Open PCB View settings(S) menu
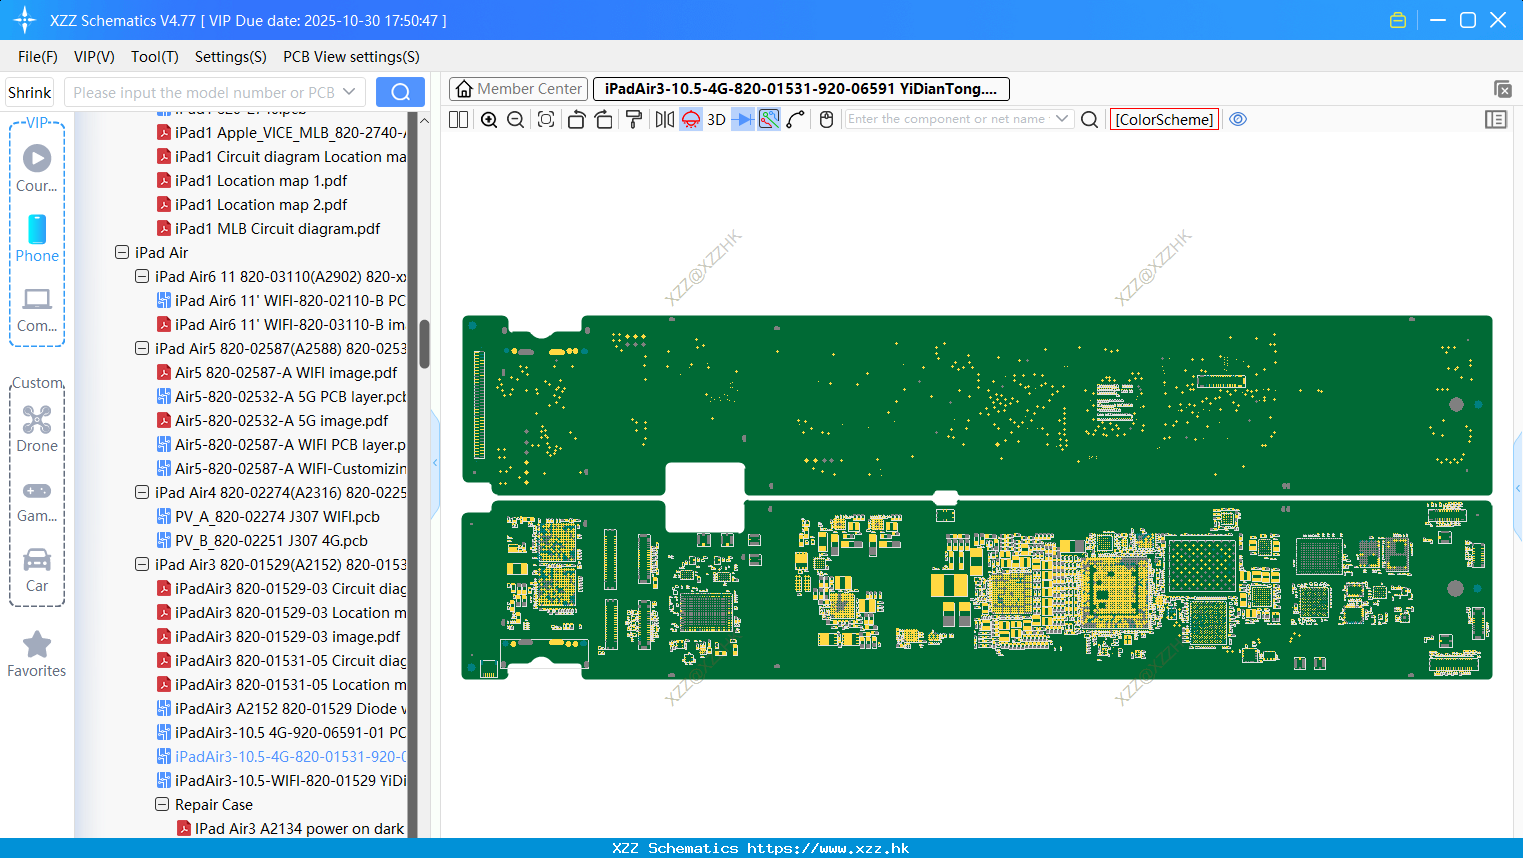This screenshot has width=1523, height=858. coord(351,57)
